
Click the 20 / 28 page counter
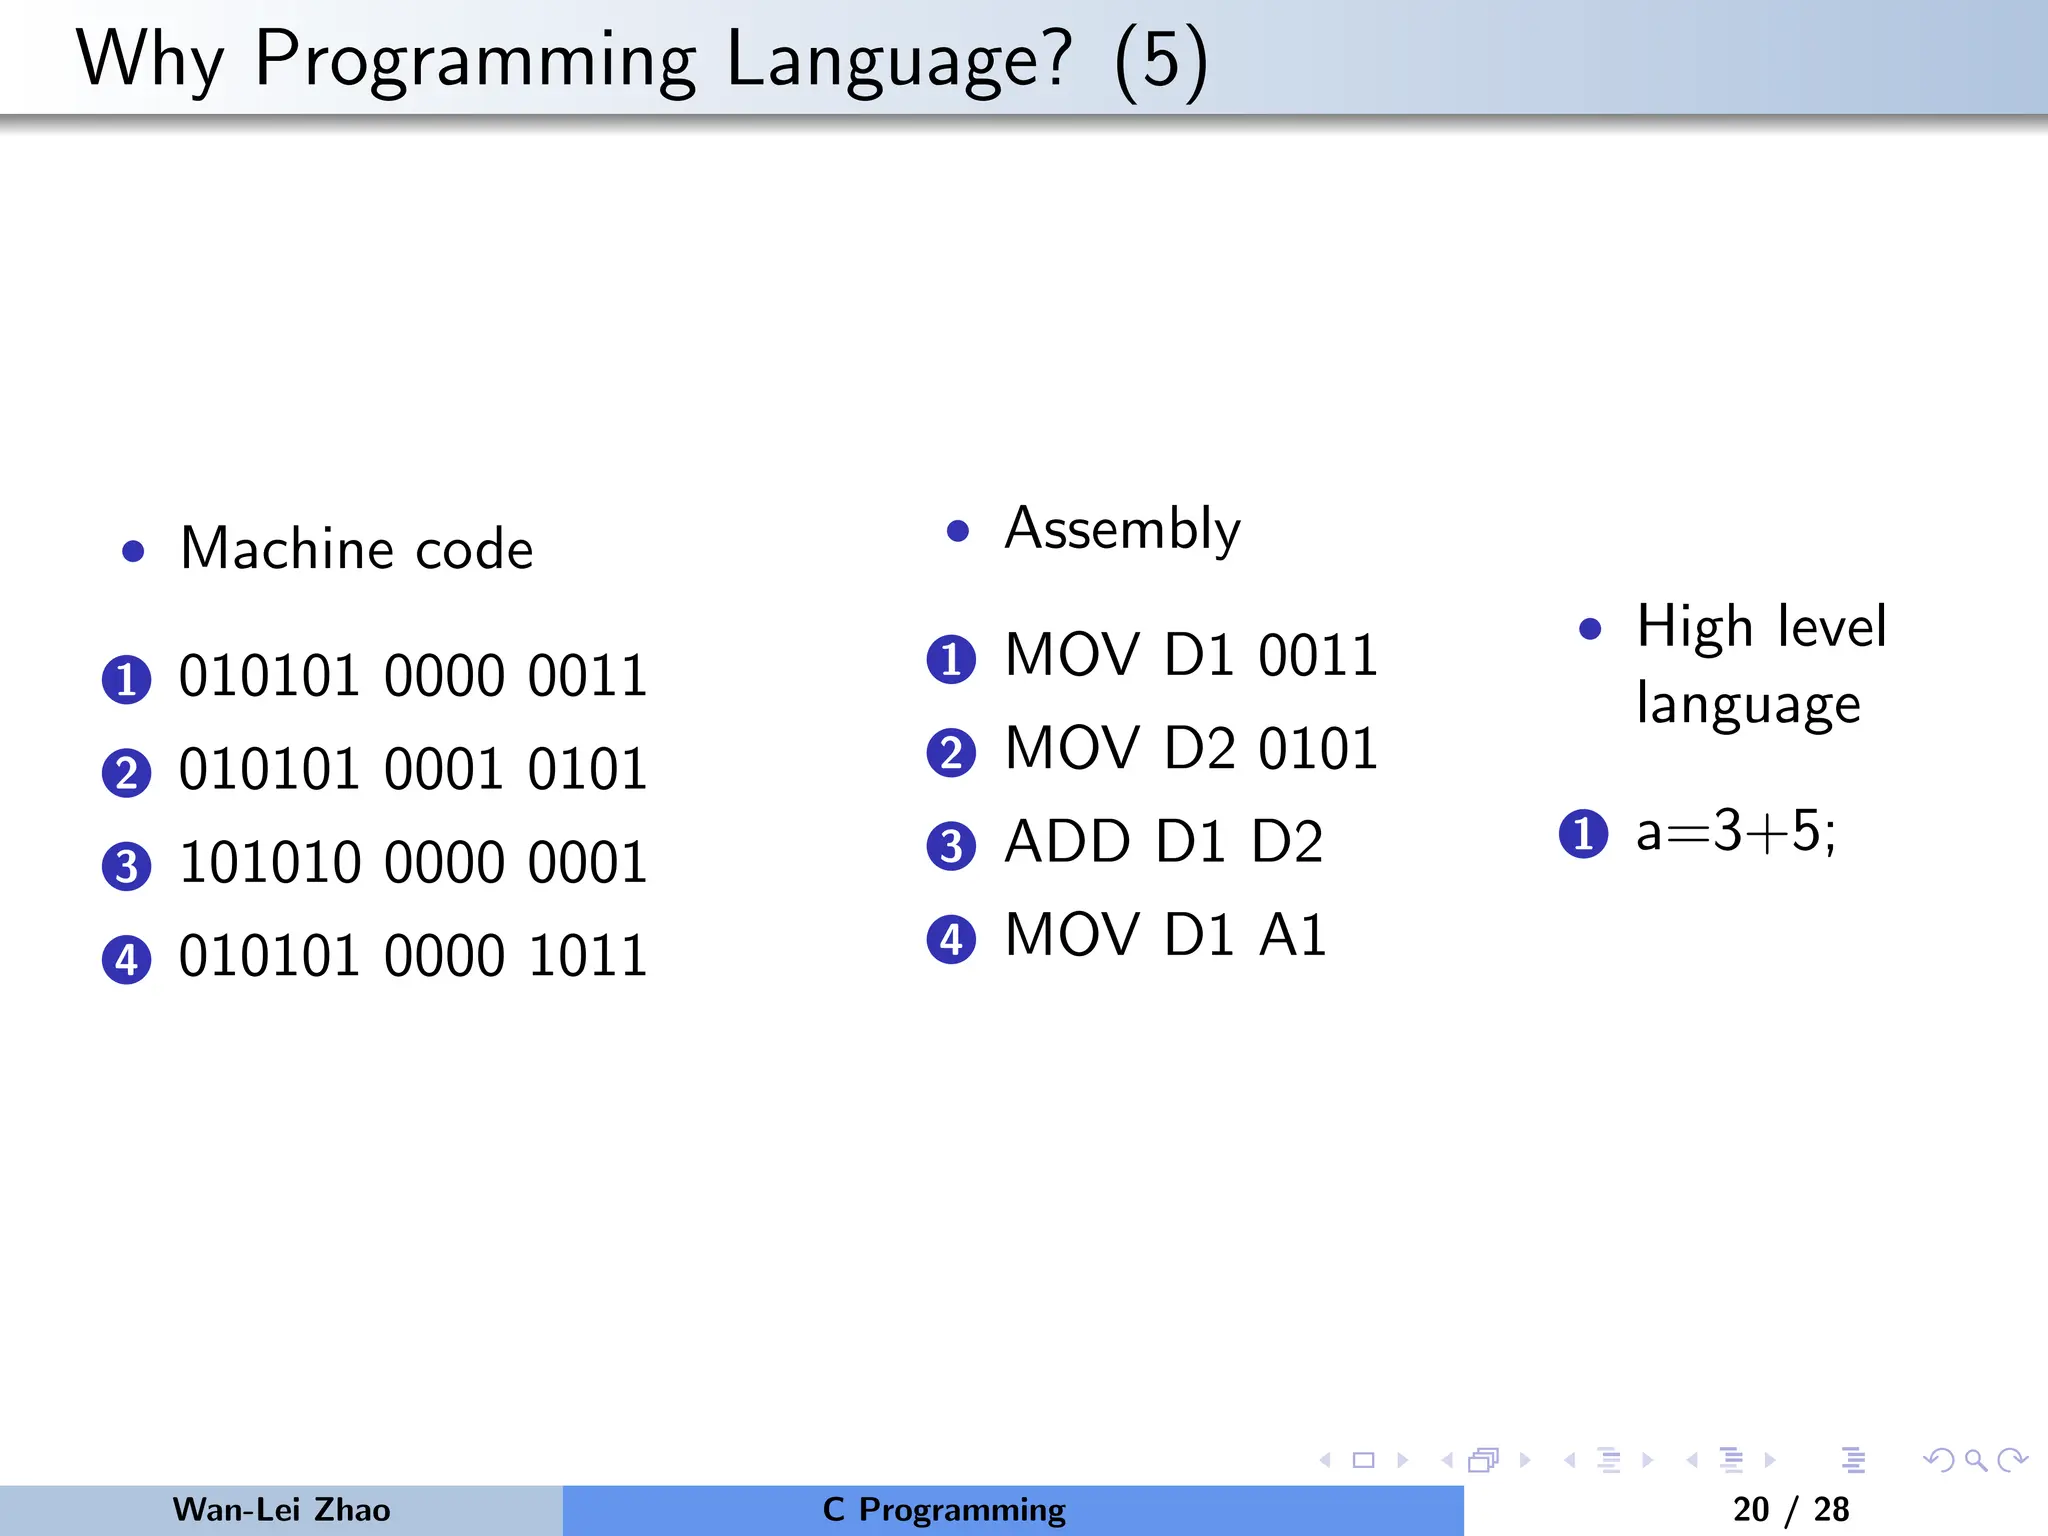(1791, 1509)
